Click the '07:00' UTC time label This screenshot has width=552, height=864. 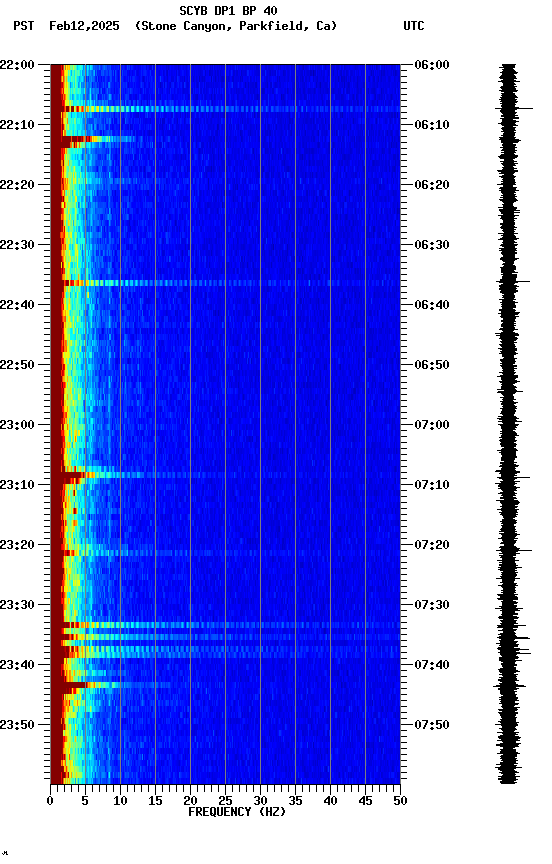pos(432,425)
